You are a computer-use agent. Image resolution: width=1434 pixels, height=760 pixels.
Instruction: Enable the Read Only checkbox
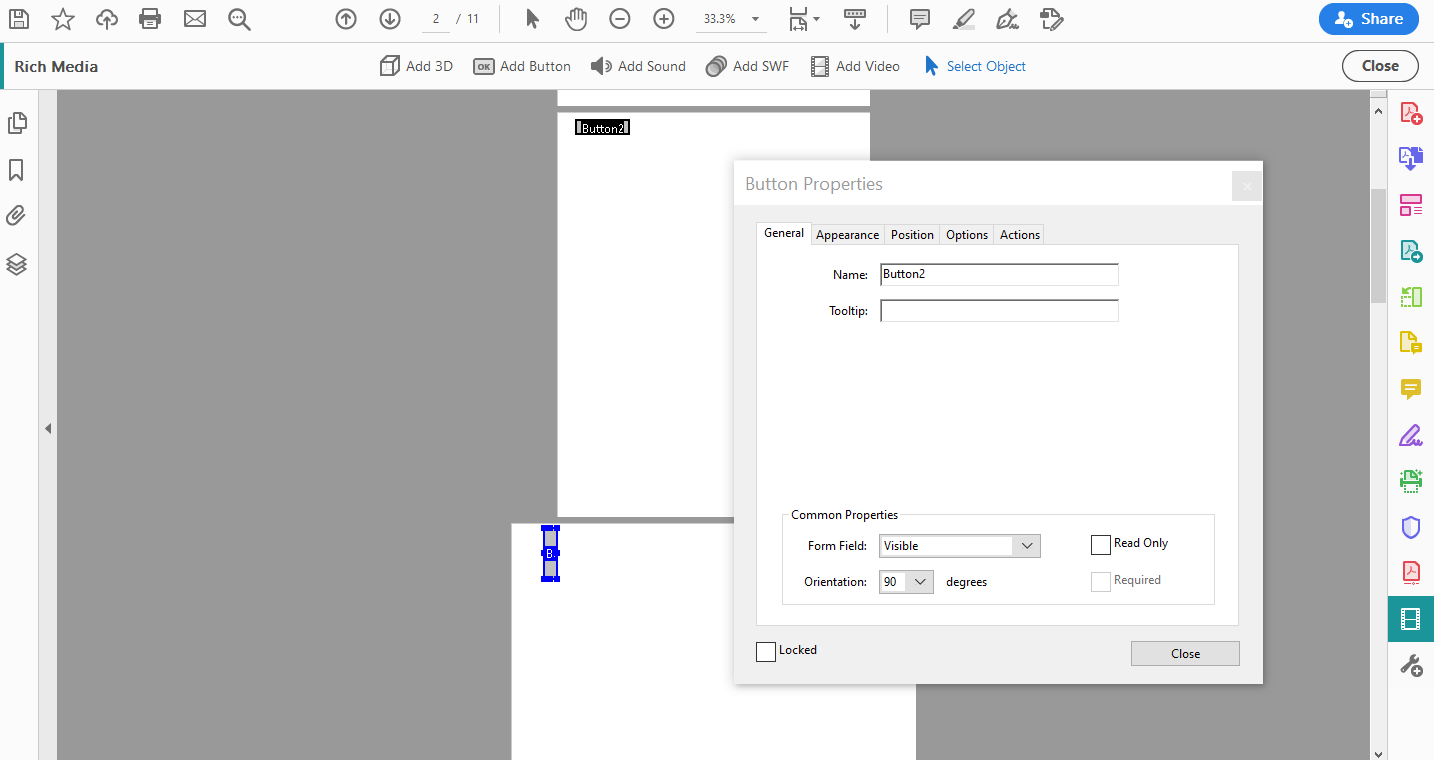1101,544
